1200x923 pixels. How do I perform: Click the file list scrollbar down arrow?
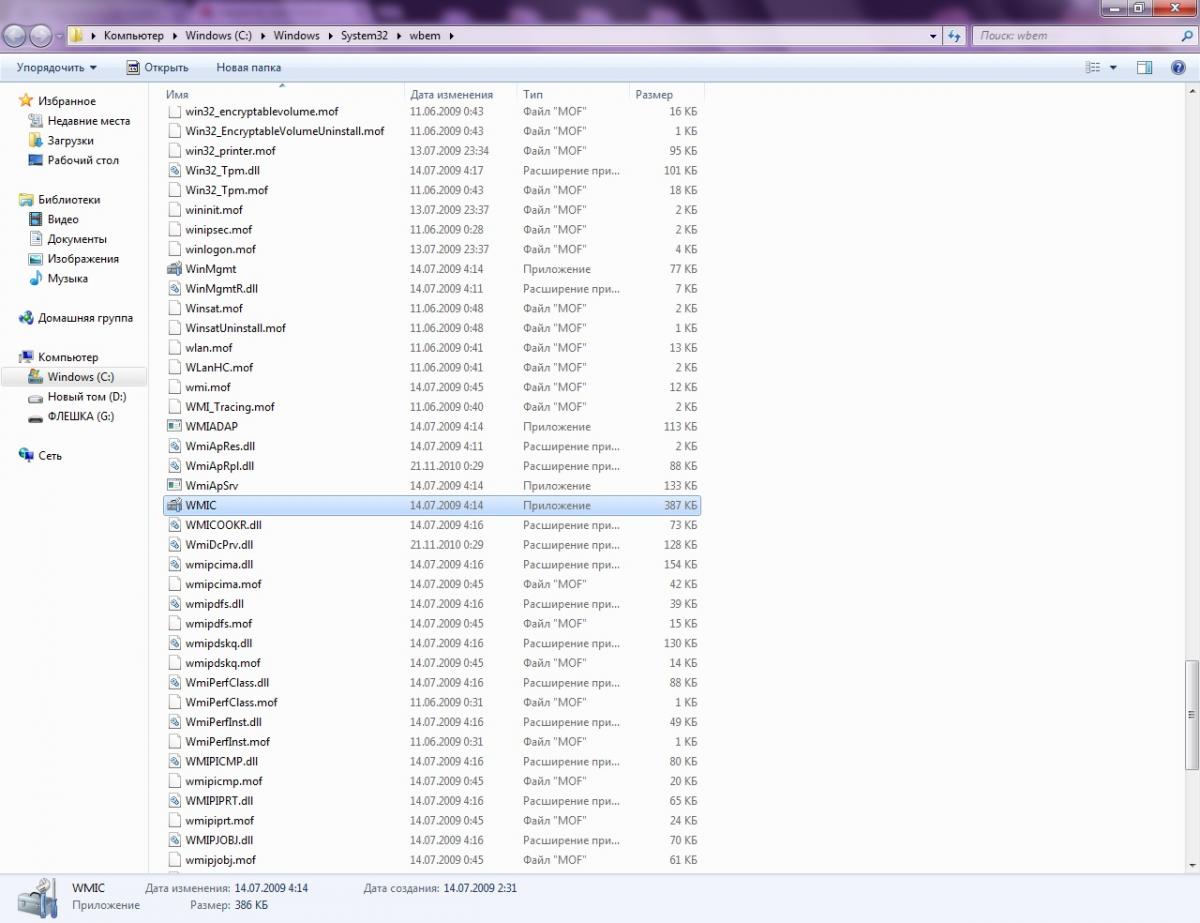1191,866
